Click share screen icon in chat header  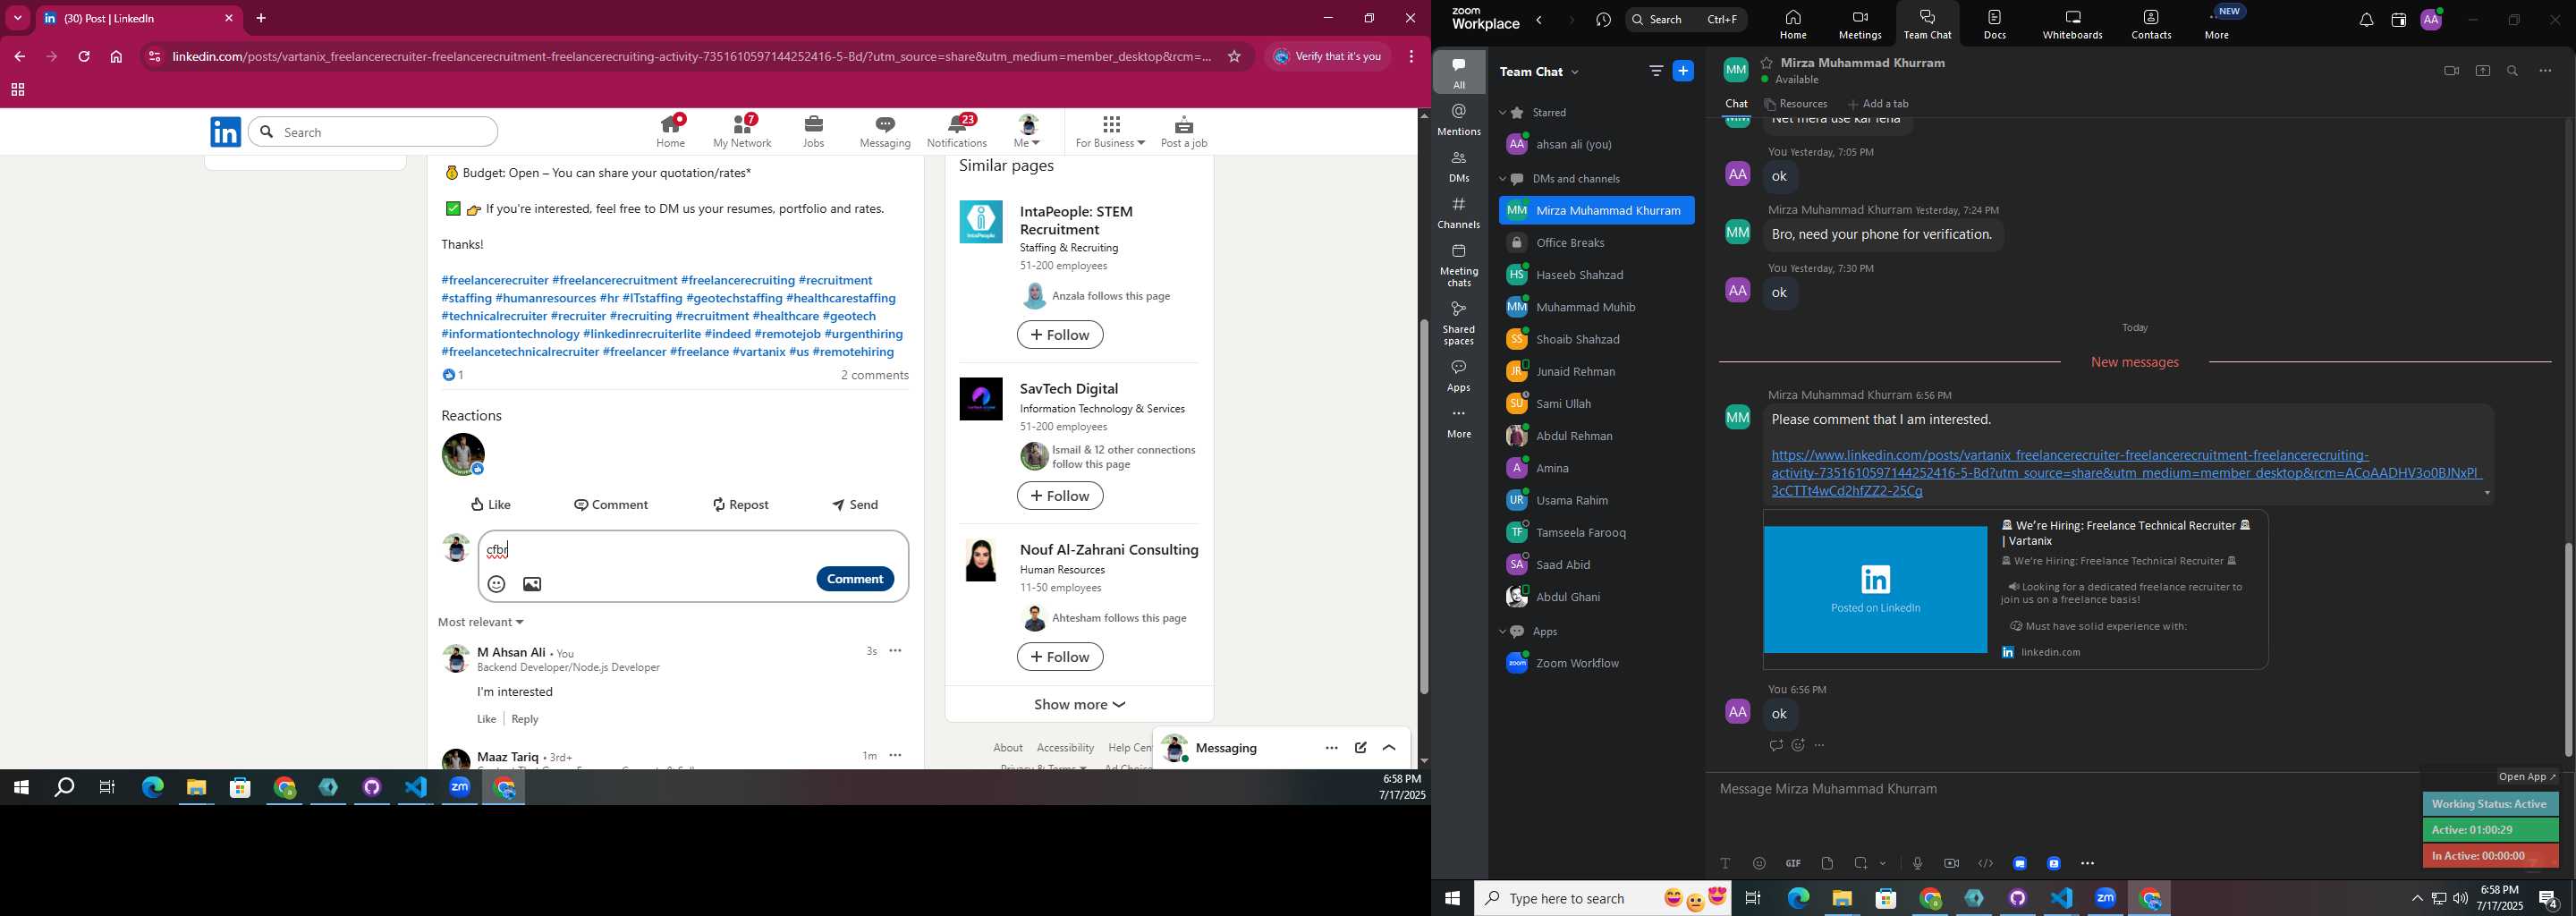coord(2483,71)
